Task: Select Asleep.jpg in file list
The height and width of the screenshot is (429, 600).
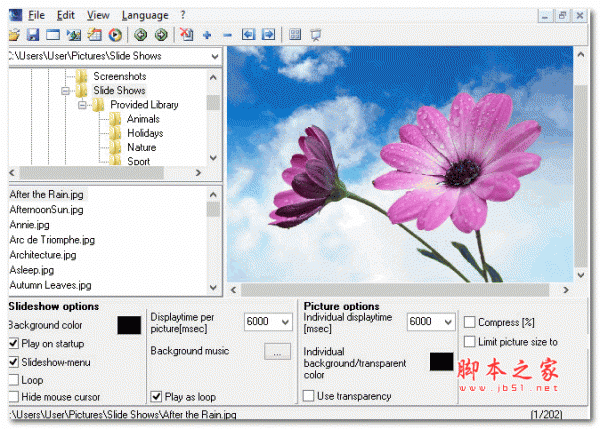Action: [x=32, y=270]
